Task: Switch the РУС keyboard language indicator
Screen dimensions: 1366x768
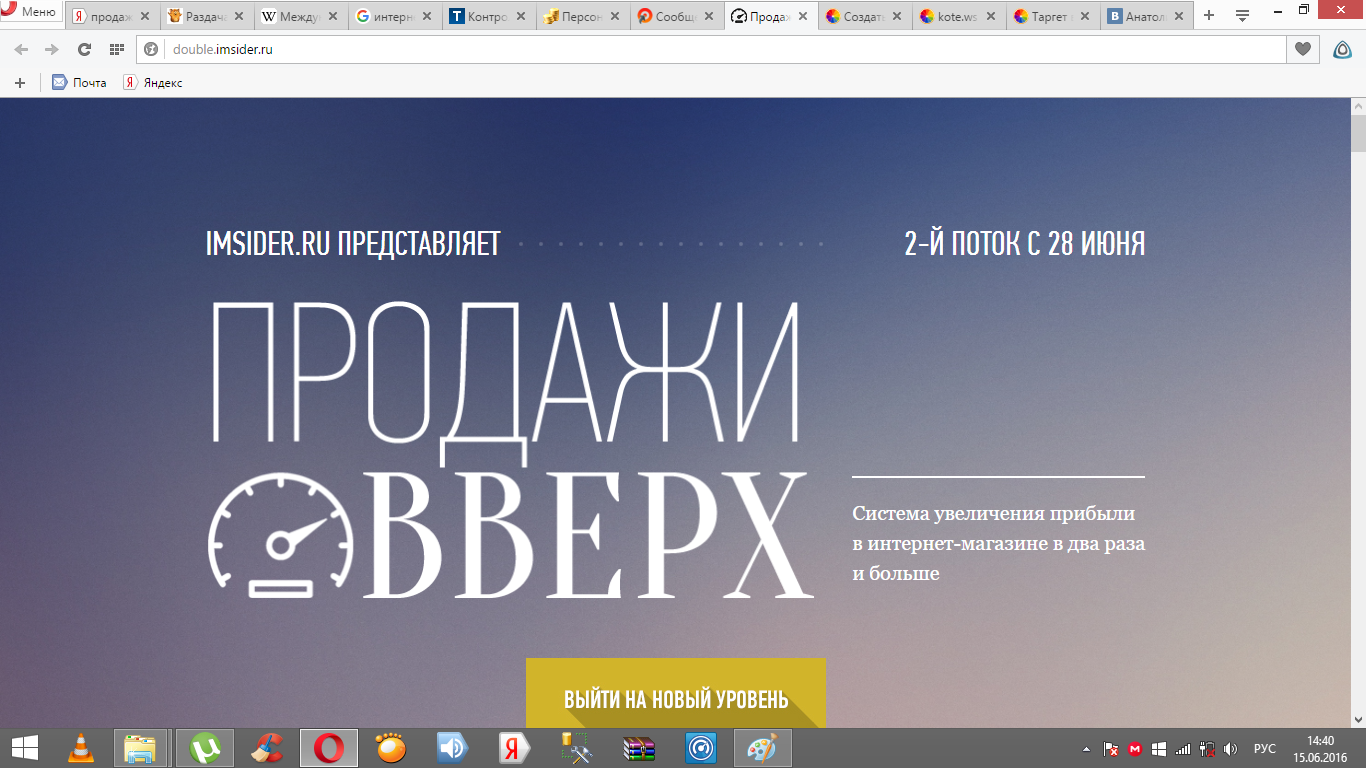Action: (1264, 748)
